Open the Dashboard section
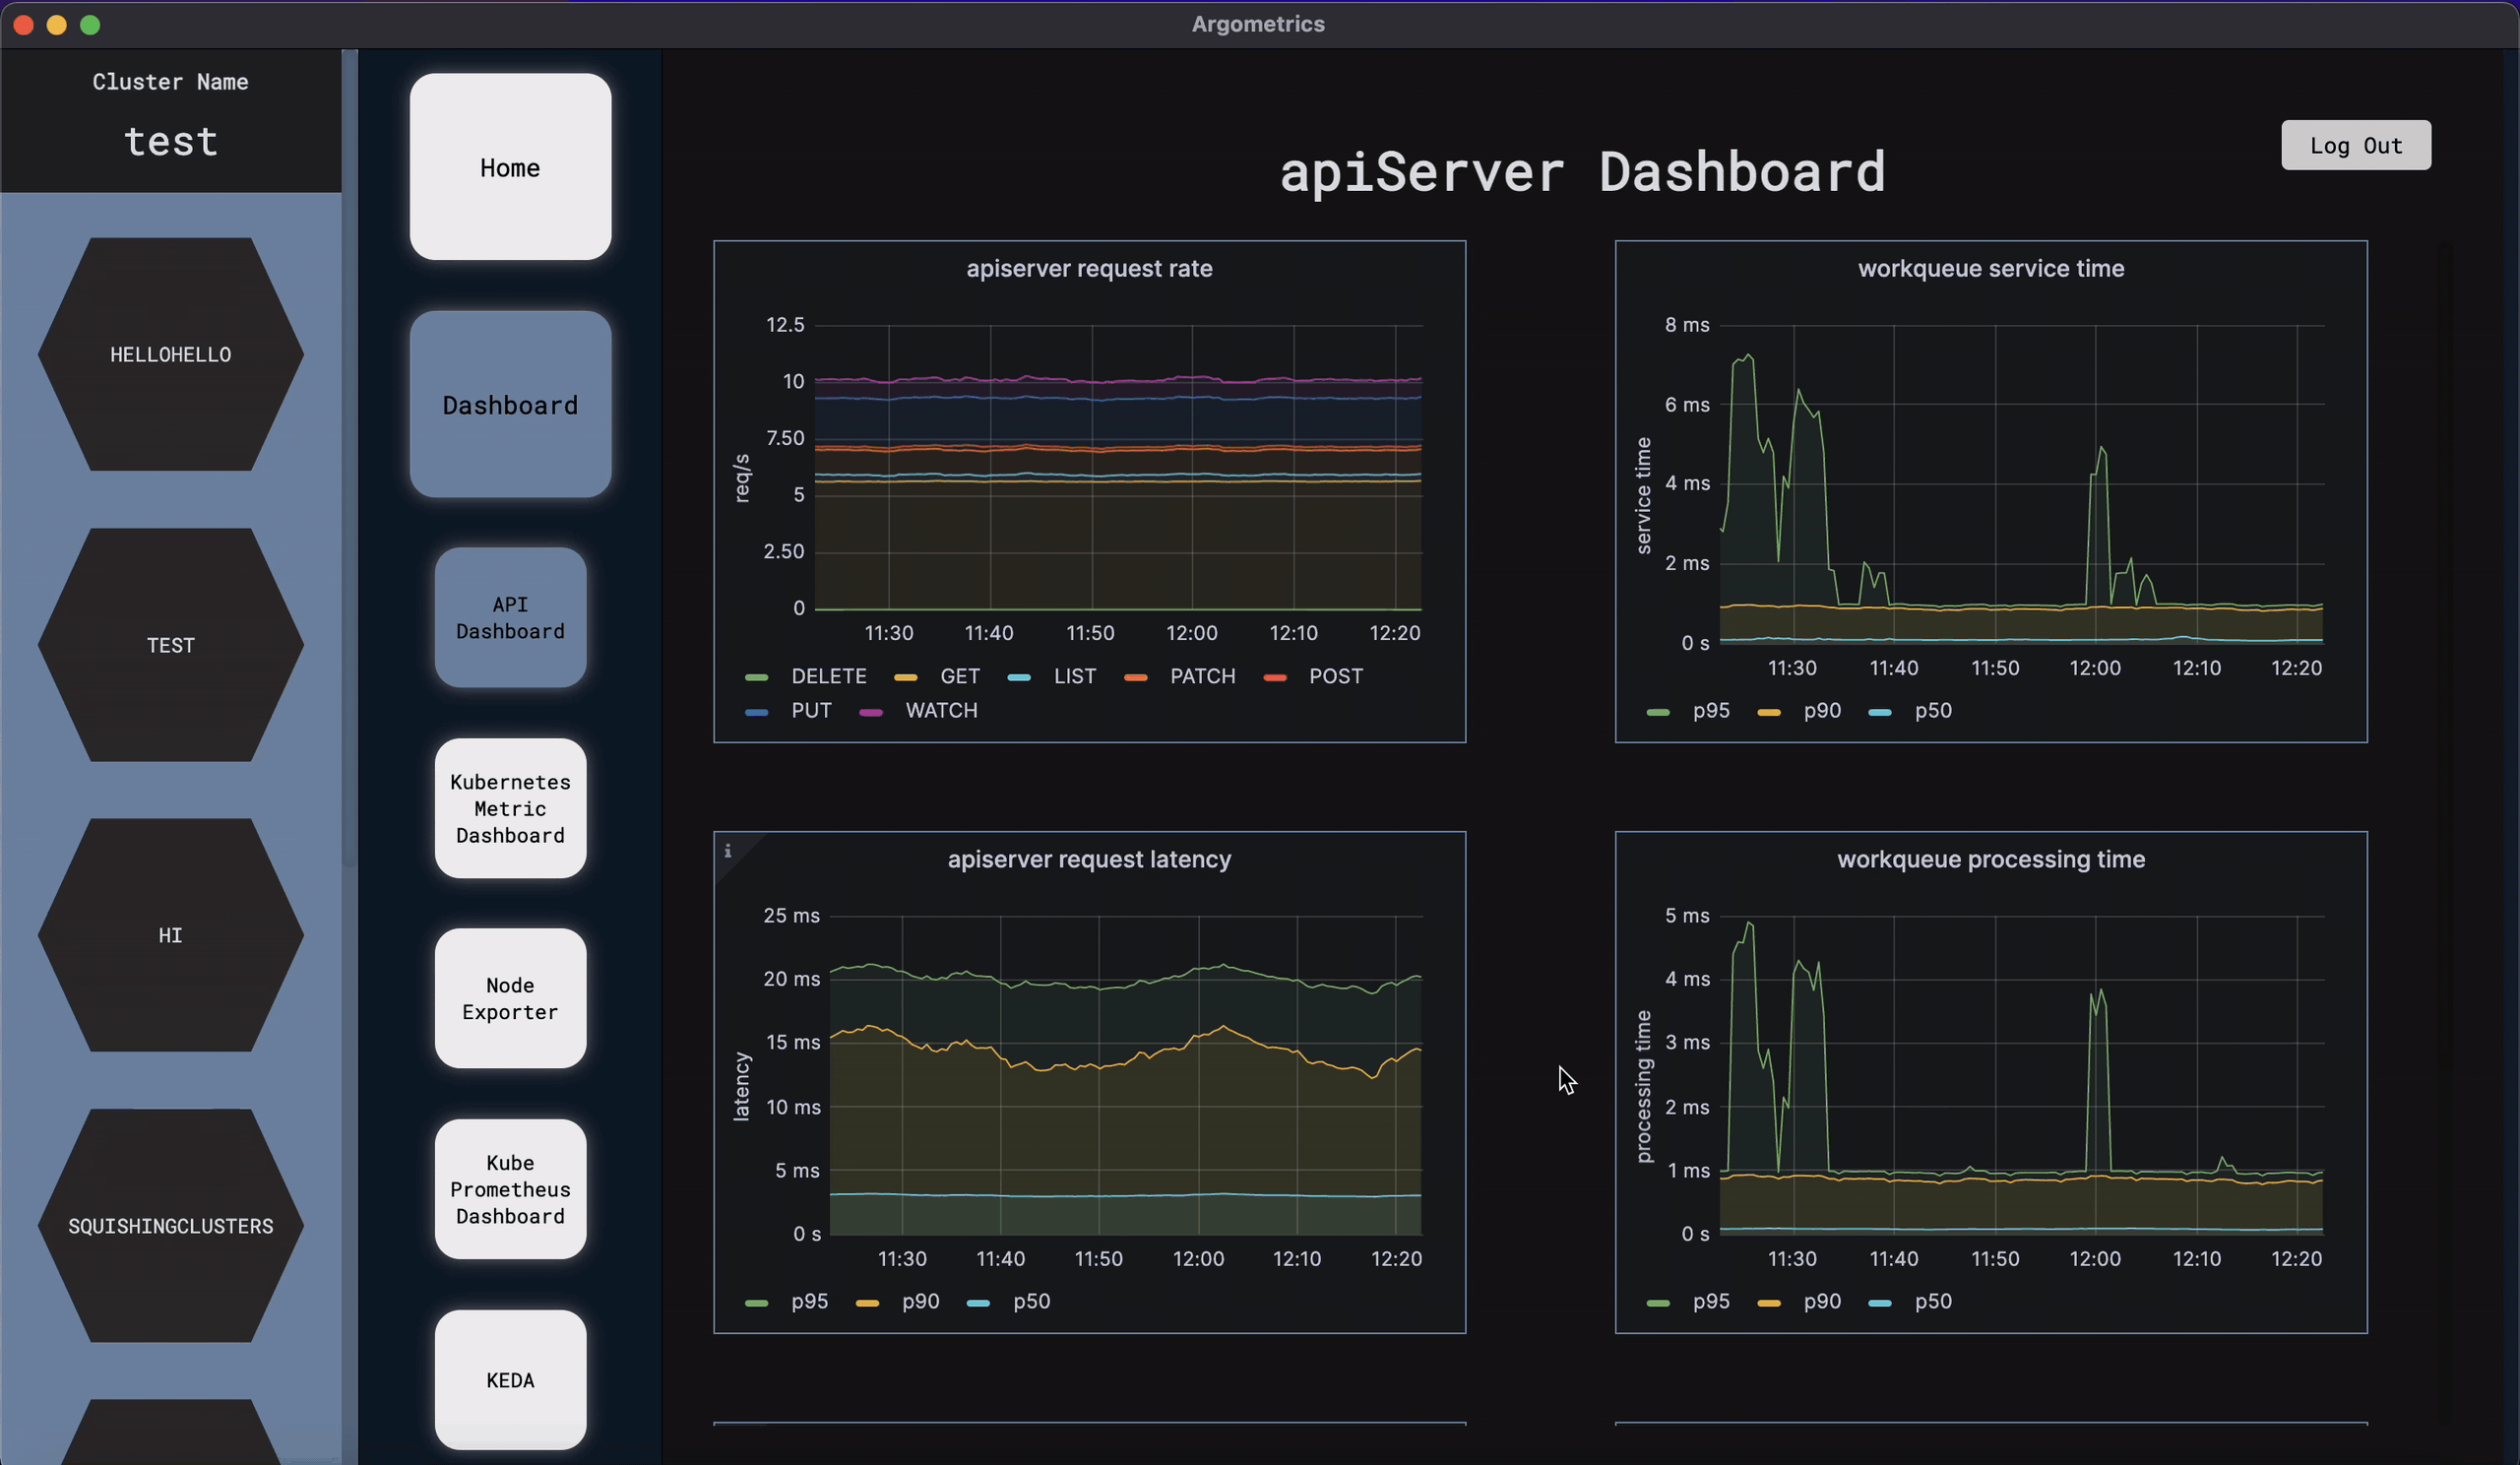Image resolution: width=2520 pixels, height=1465 pixels. tap(510, 405)
